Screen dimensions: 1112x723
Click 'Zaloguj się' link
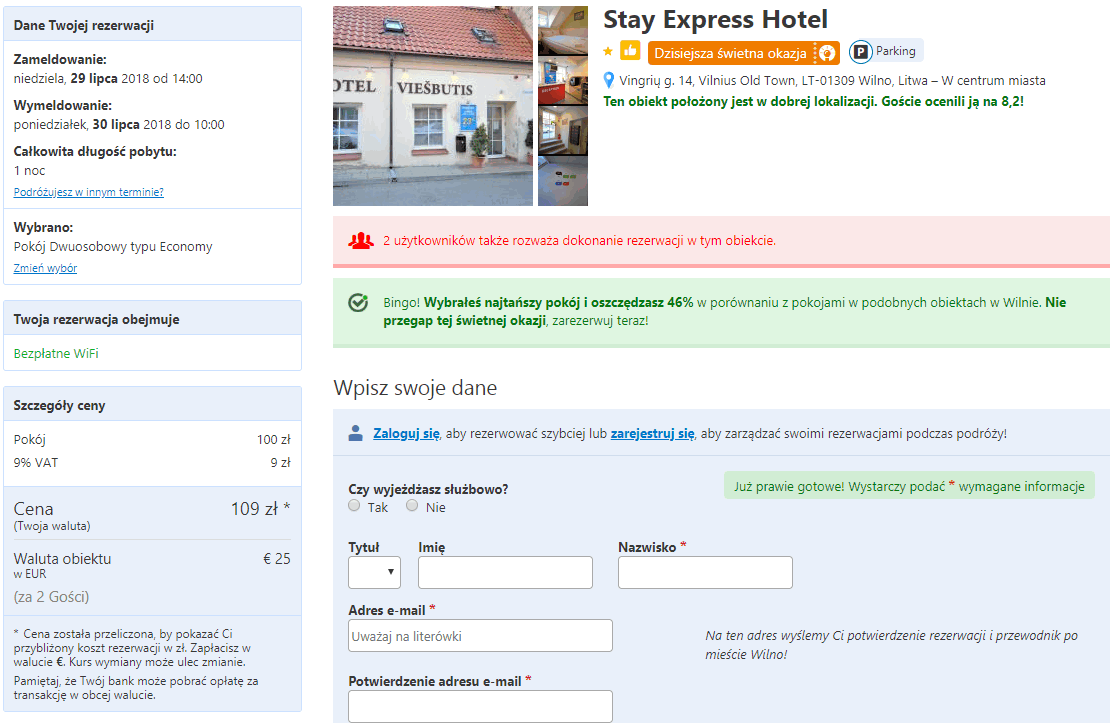click(406, 434)
